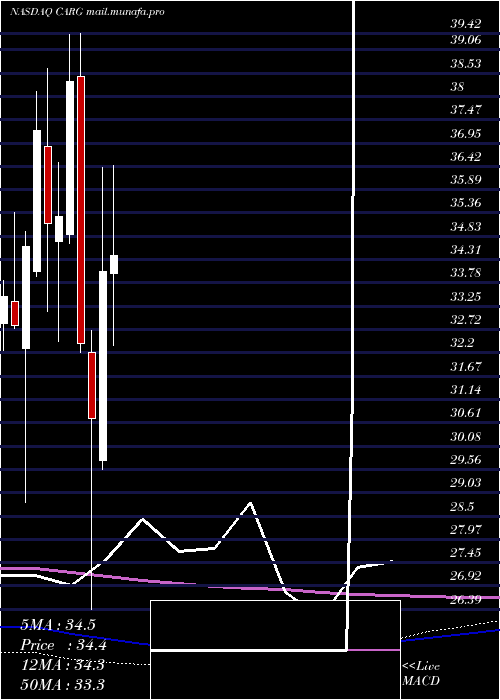Image resolution: width=500 pixels, height=700 pixels.
Task: Click the 26.39 price axis label
Action: coord(466,599)
